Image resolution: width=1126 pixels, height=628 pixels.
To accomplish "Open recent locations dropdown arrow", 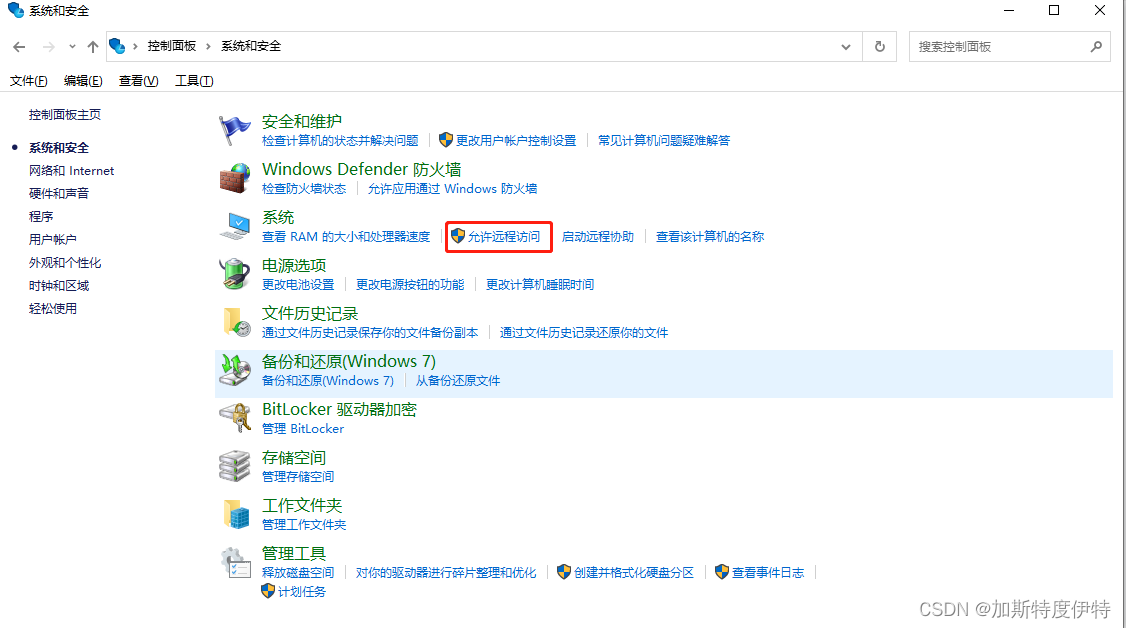I will tap(72, 47).
